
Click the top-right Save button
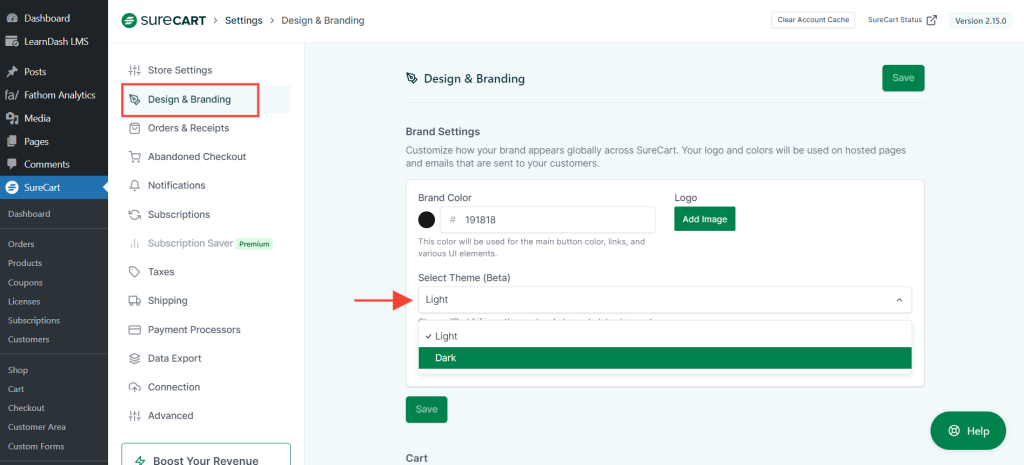(902, 78)
